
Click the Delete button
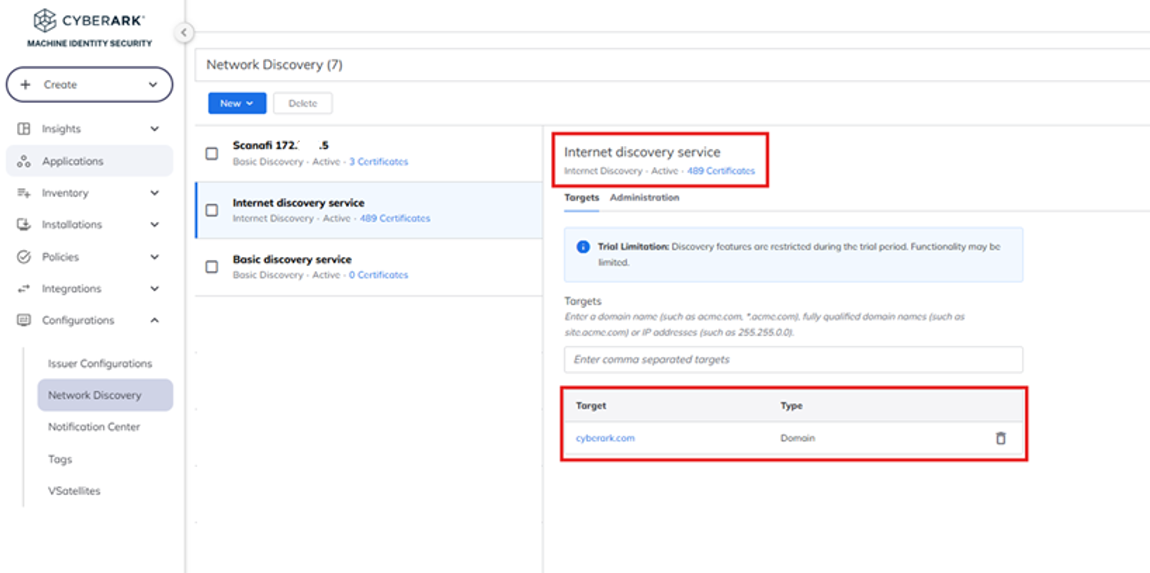point(303,103)
